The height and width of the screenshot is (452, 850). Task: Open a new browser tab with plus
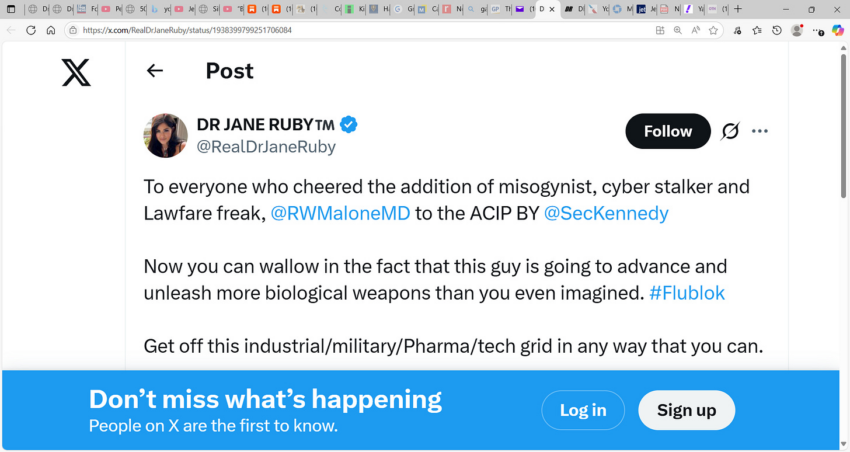[x=738, y=9]
